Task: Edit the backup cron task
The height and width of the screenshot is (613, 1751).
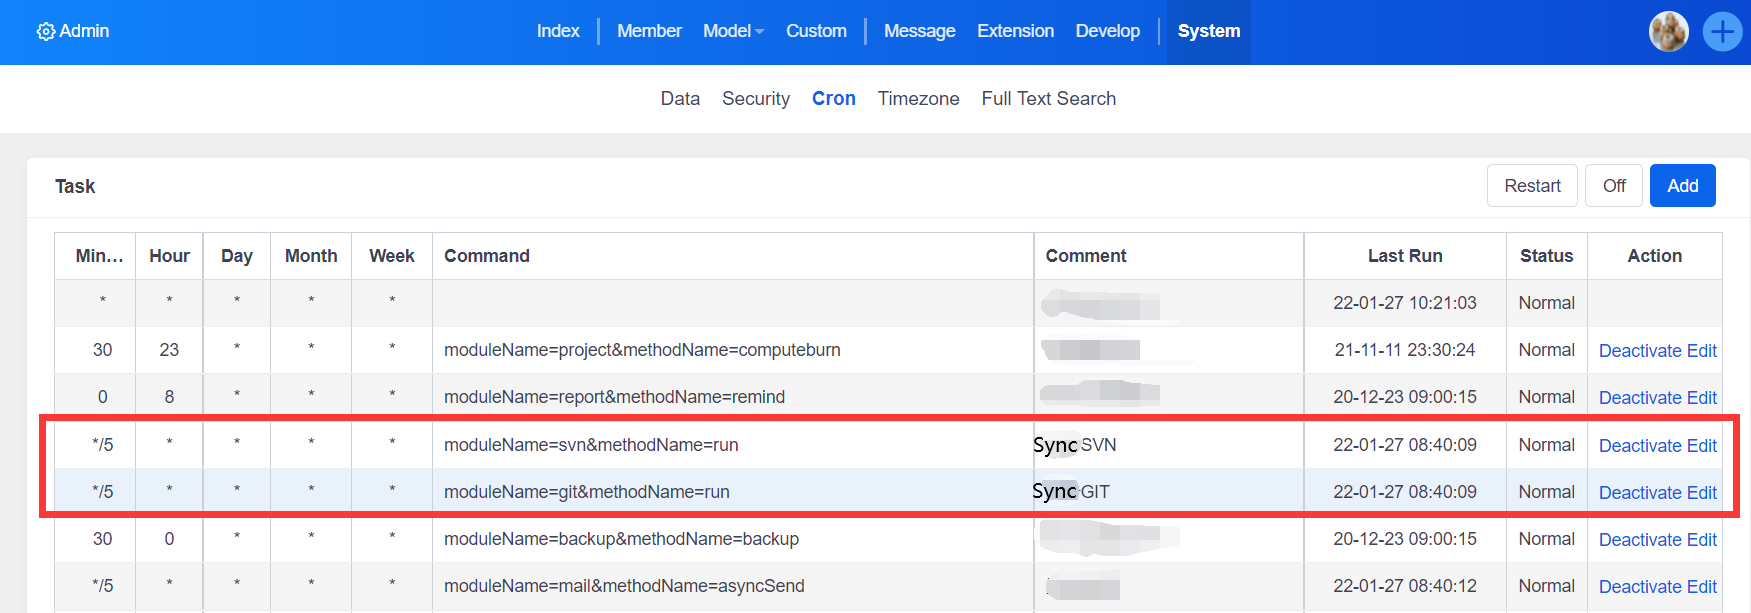Action: [1702, 540]
